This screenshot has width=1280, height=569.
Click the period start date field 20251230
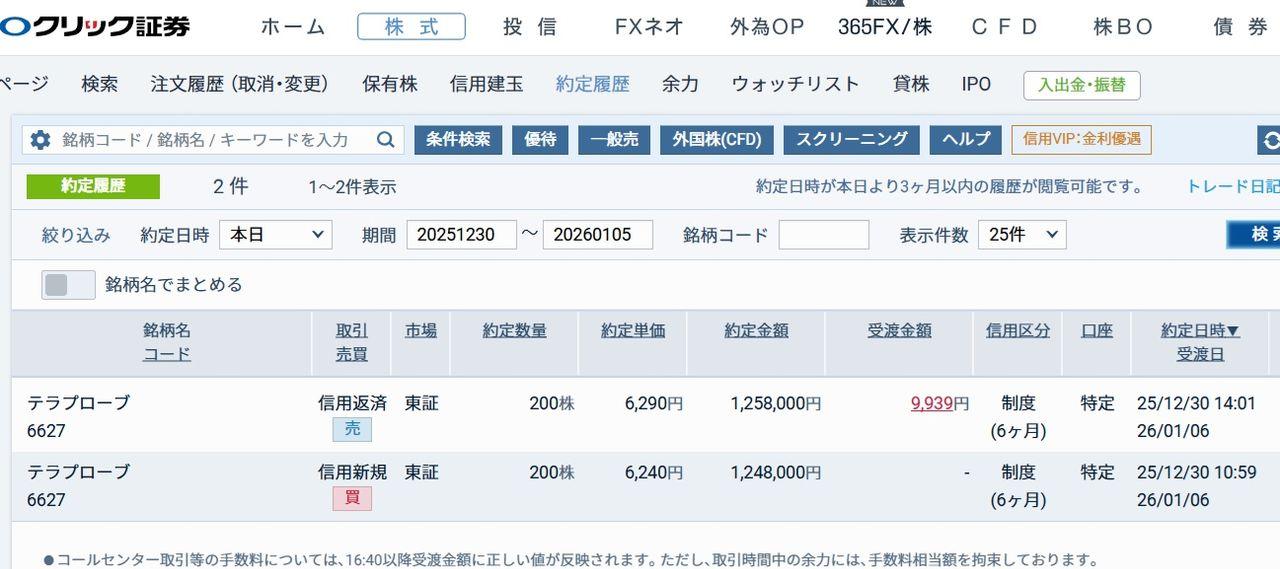click(461, 235)
